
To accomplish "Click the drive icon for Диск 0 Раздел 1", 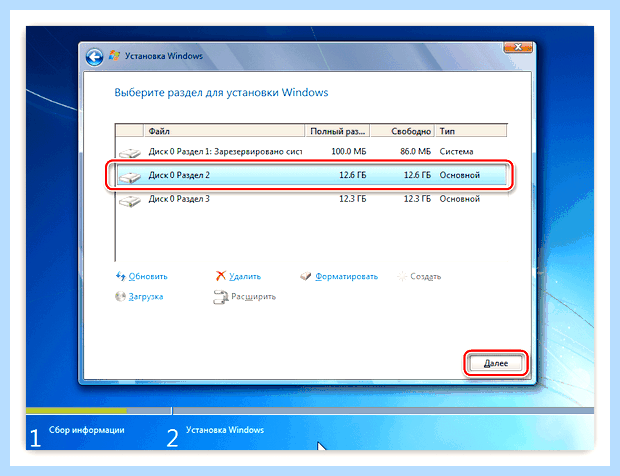I will (x=130, y=153).
